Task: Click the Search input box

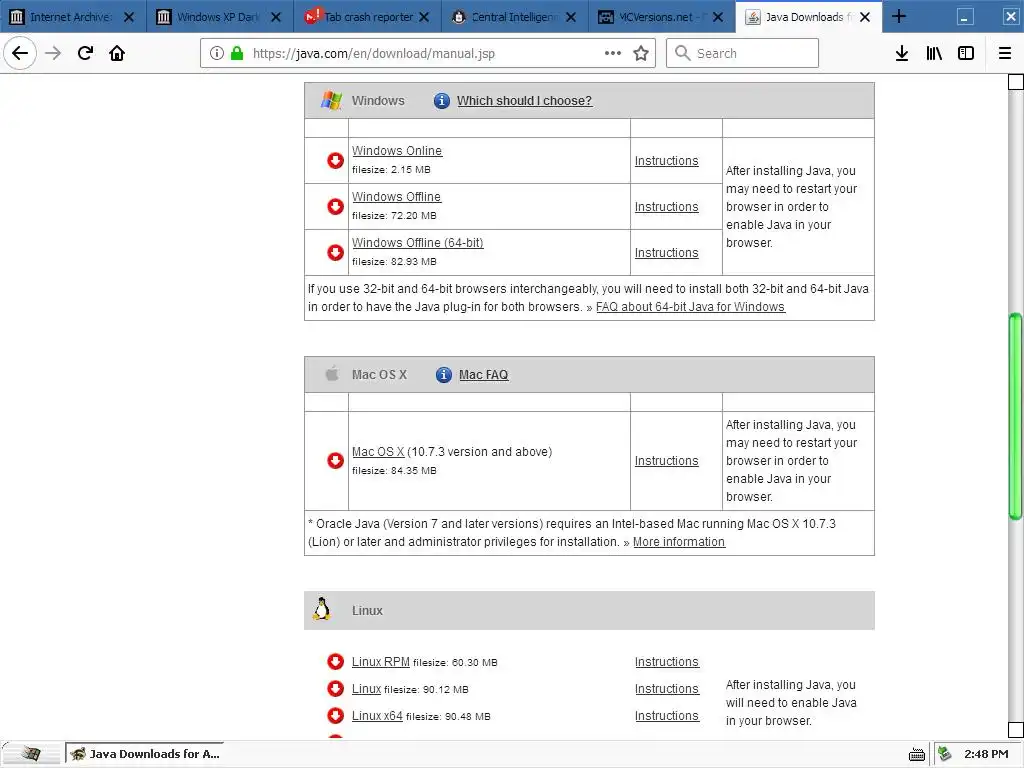Action: [x=743, y=53]
